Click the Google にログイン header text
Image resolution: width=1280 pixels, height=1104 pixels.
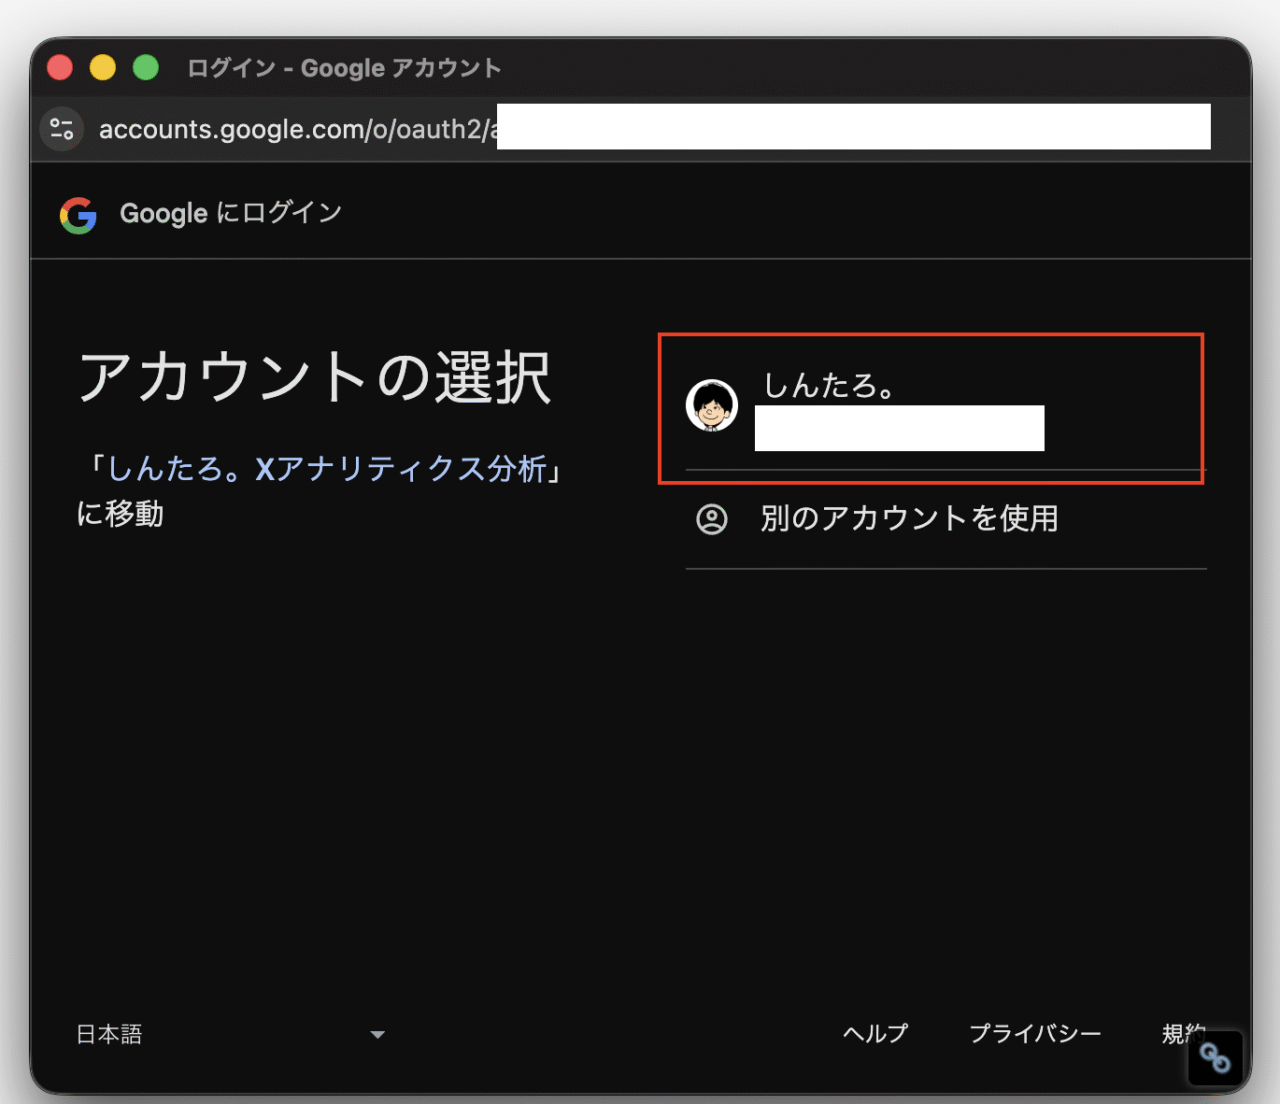pos(231,213)
